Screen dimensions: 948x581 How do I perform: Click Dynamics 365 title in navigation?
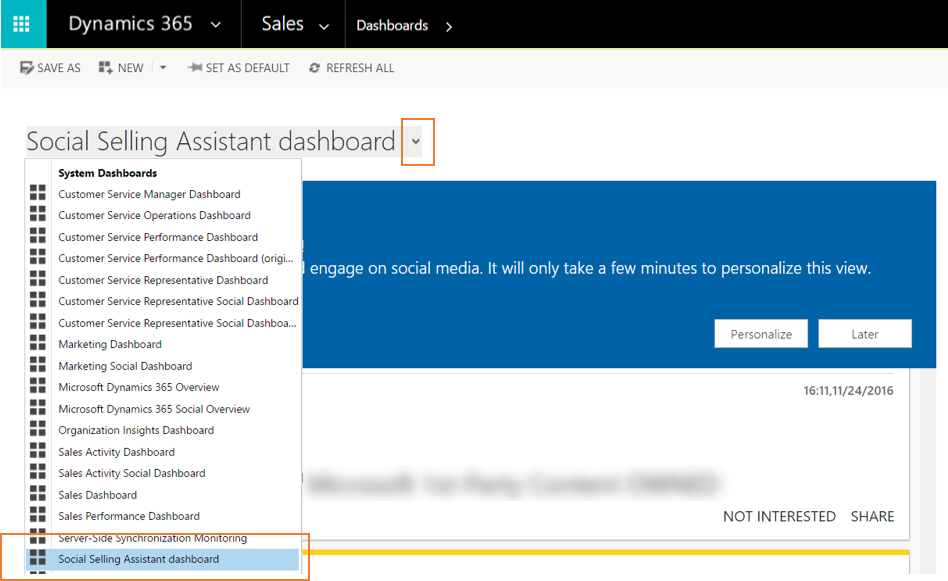[x=130, y=24]
